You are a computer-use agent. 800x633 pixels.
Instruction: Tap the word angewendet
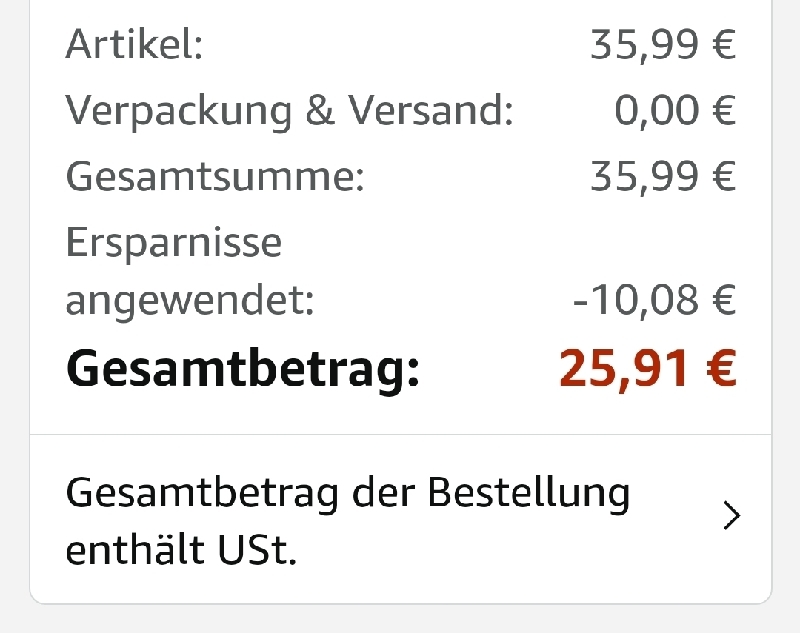pyautogui.click(x=190, y=300)
